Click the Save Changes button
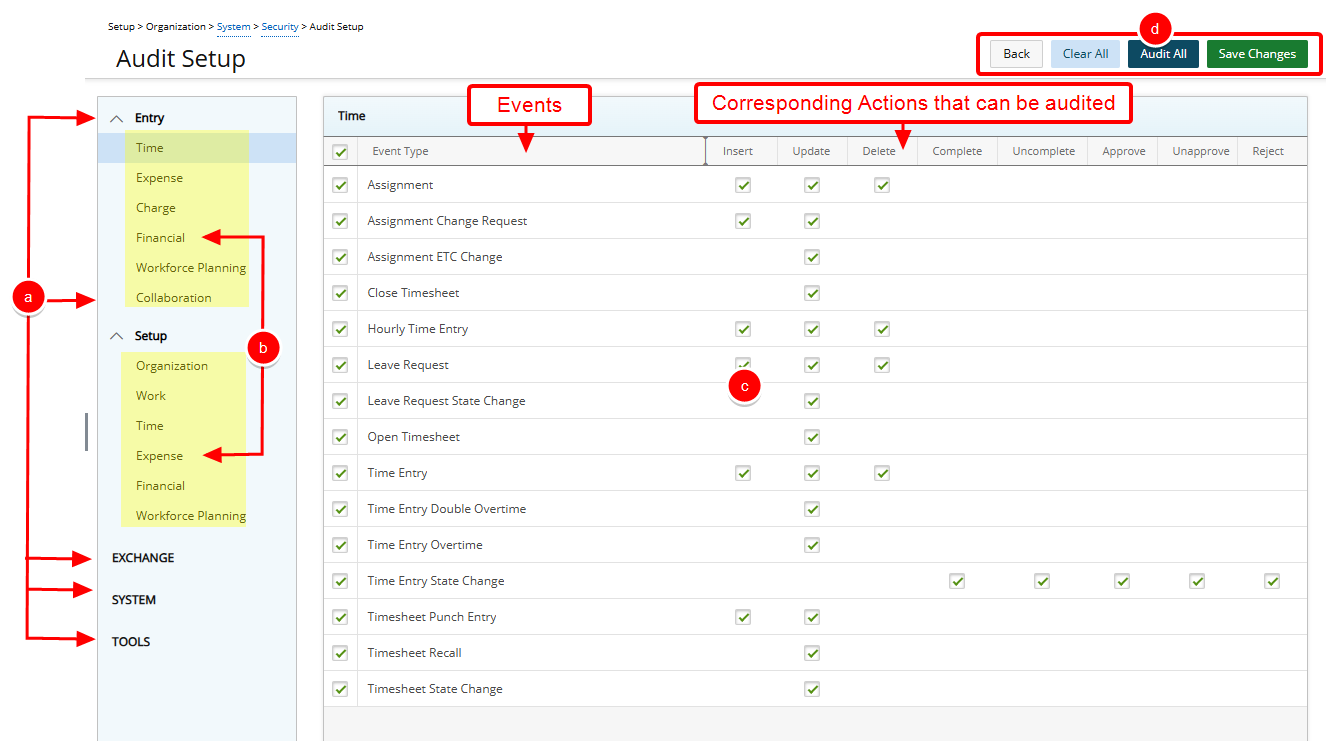Screen dimensions: 1326x741 pos(1256,54)
